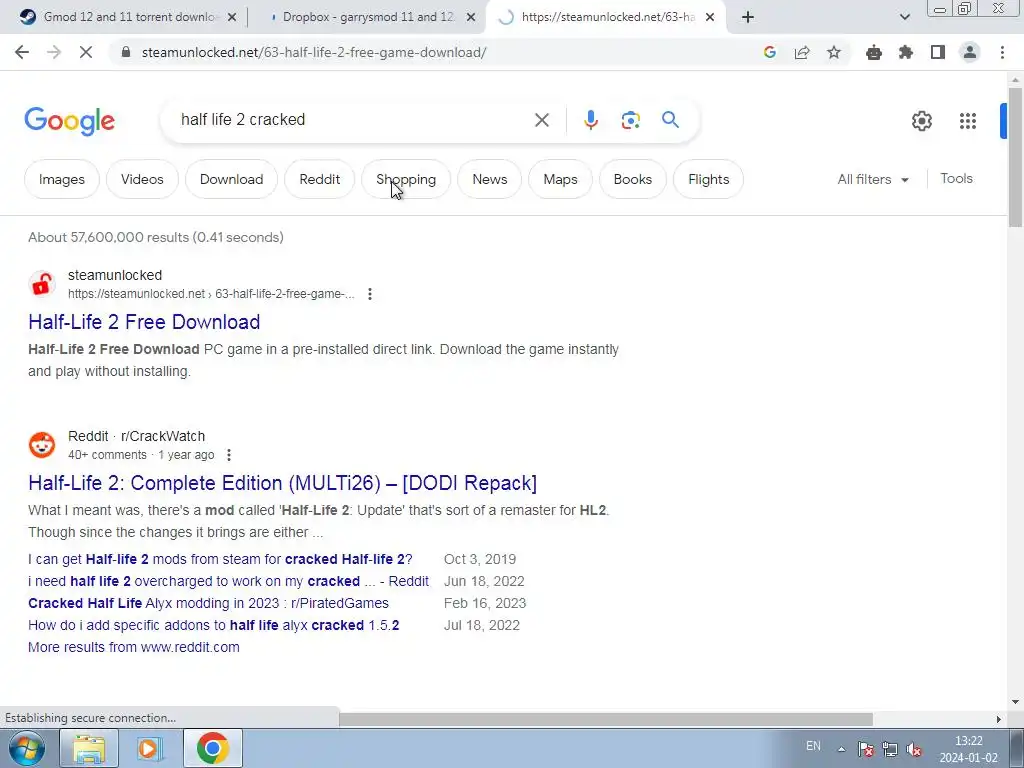Screen dimensions: 1024x768
Task: Search by image with Google Lens
Action: pos(630,120)
